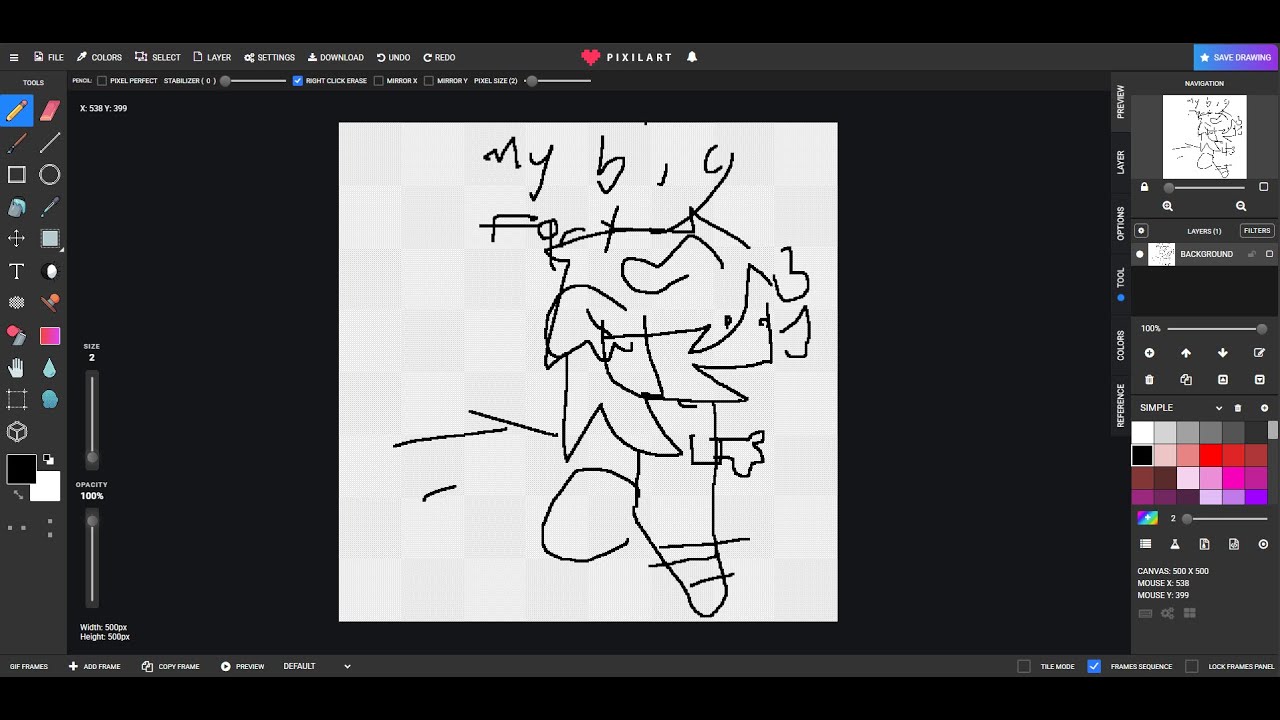
Task: Select the Hand pan tool
Action: coord(17,368)
